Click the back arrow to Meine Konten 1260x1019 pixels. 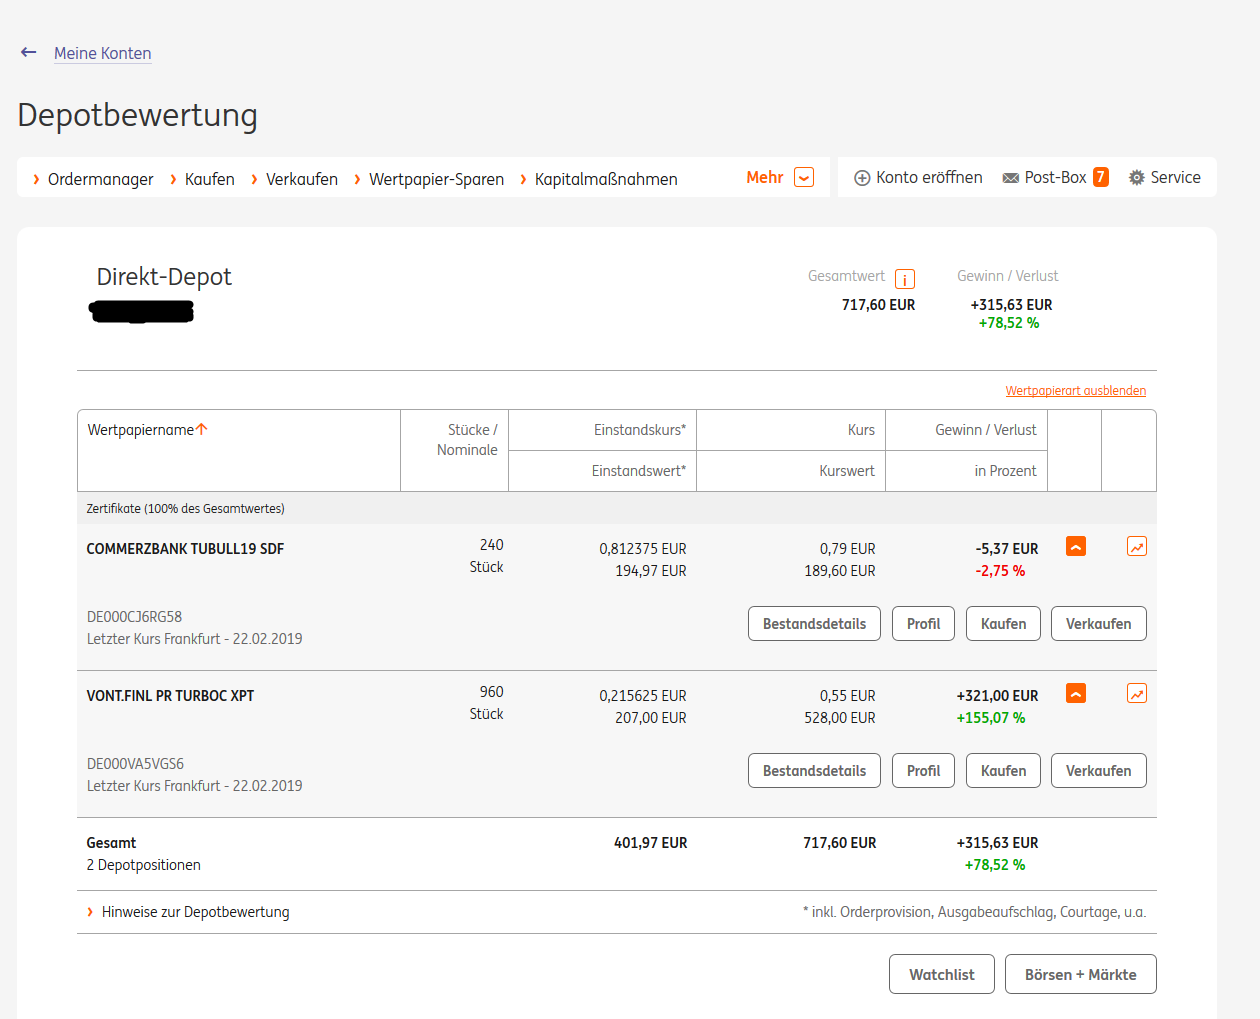pos(29,52)
